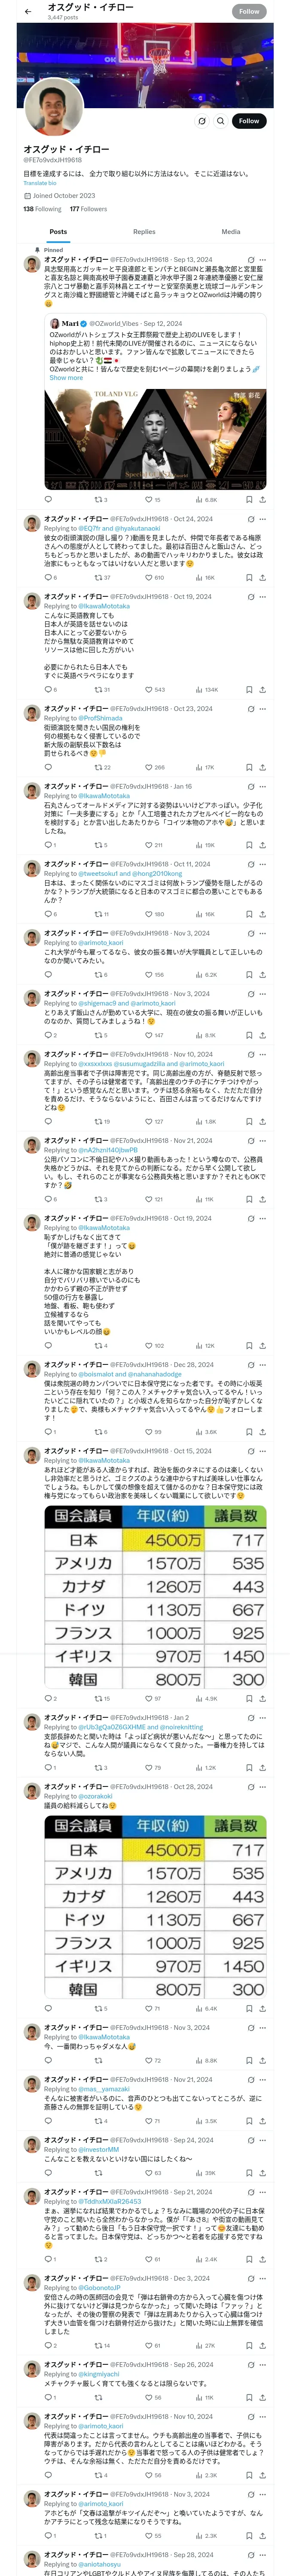Toggle the black Follow button beside search
290x2576 pixels.
point(248,121)
